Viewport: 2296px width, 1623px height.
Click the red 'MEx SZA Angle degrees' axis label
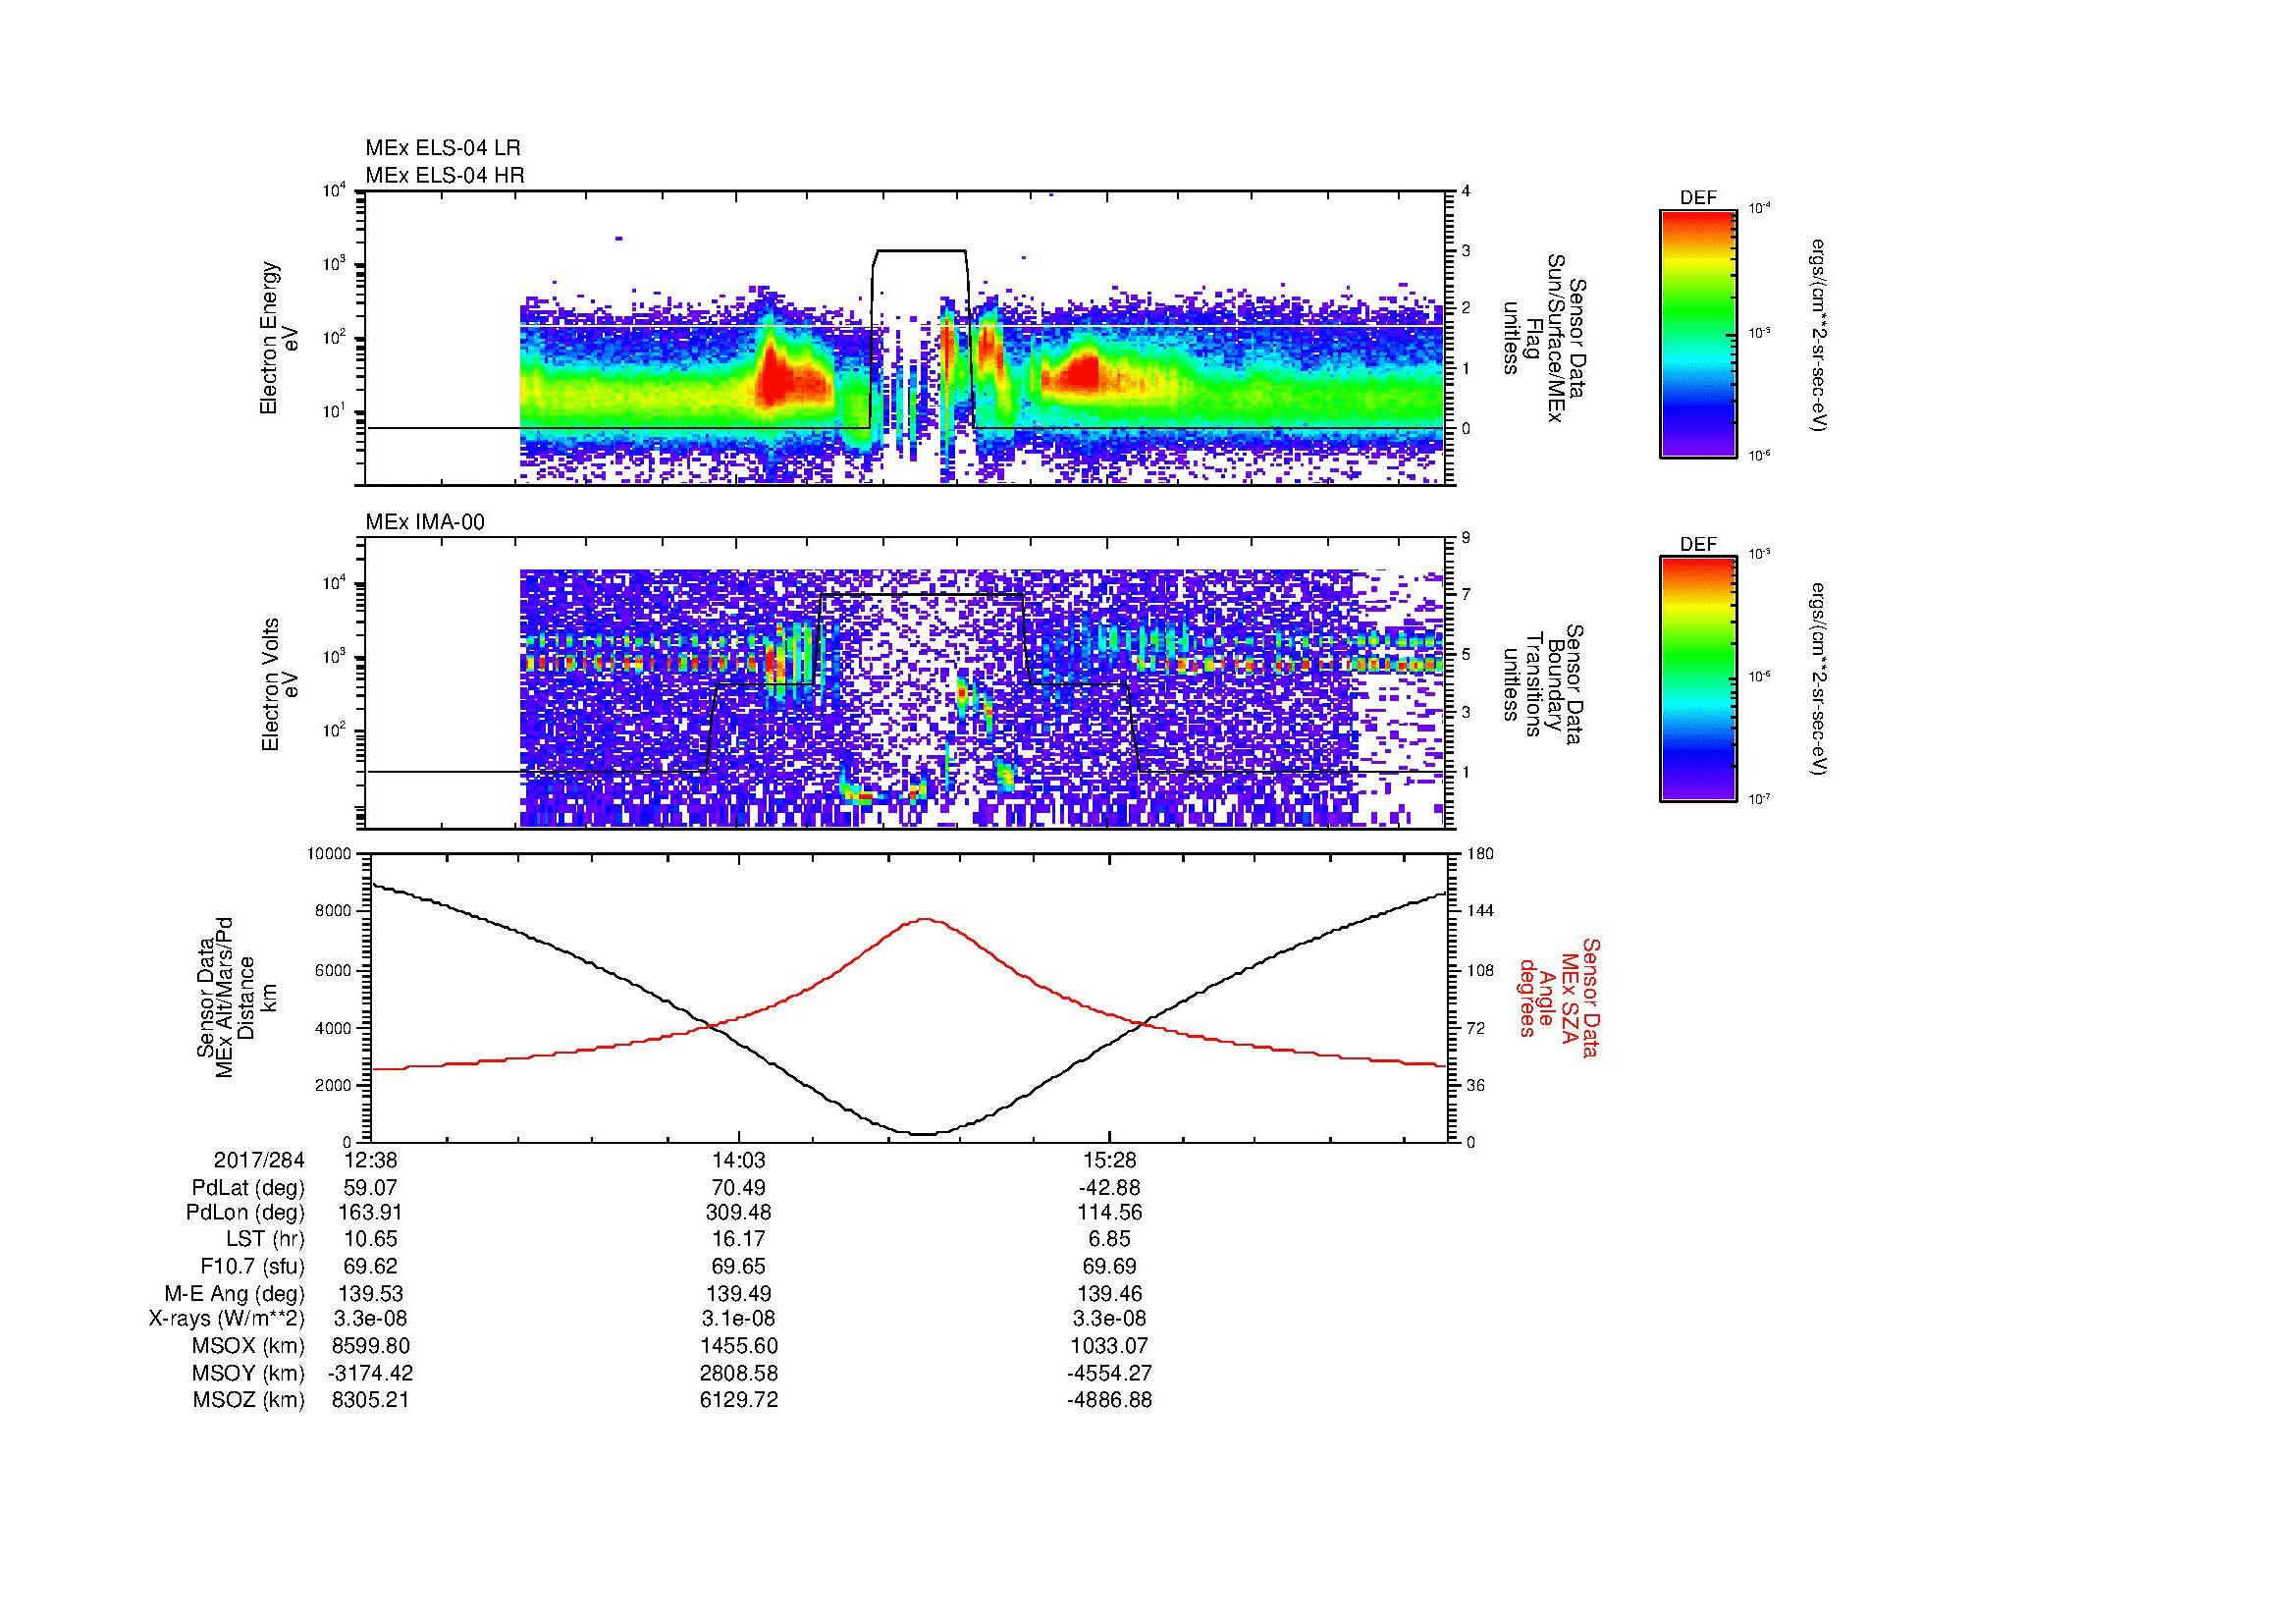[1558, 997]
